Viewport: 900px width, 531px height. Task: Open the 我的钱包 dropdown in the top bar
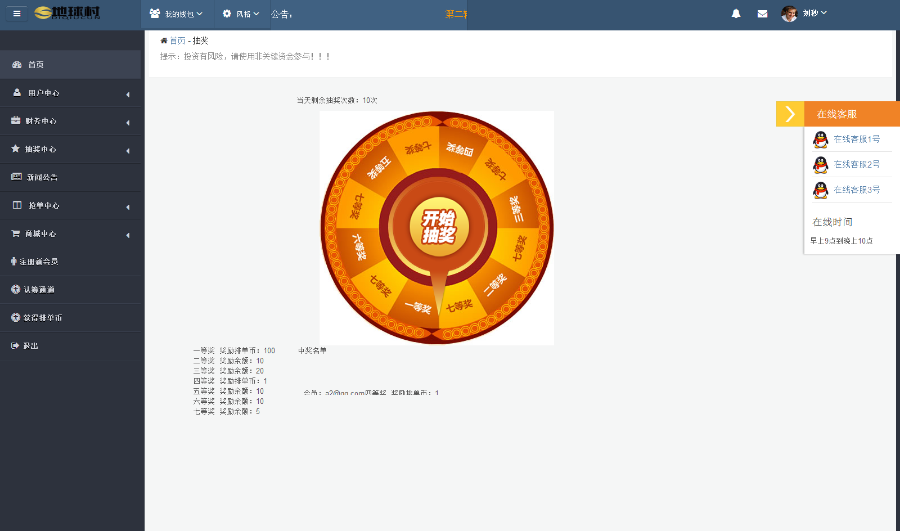[176, 14]
